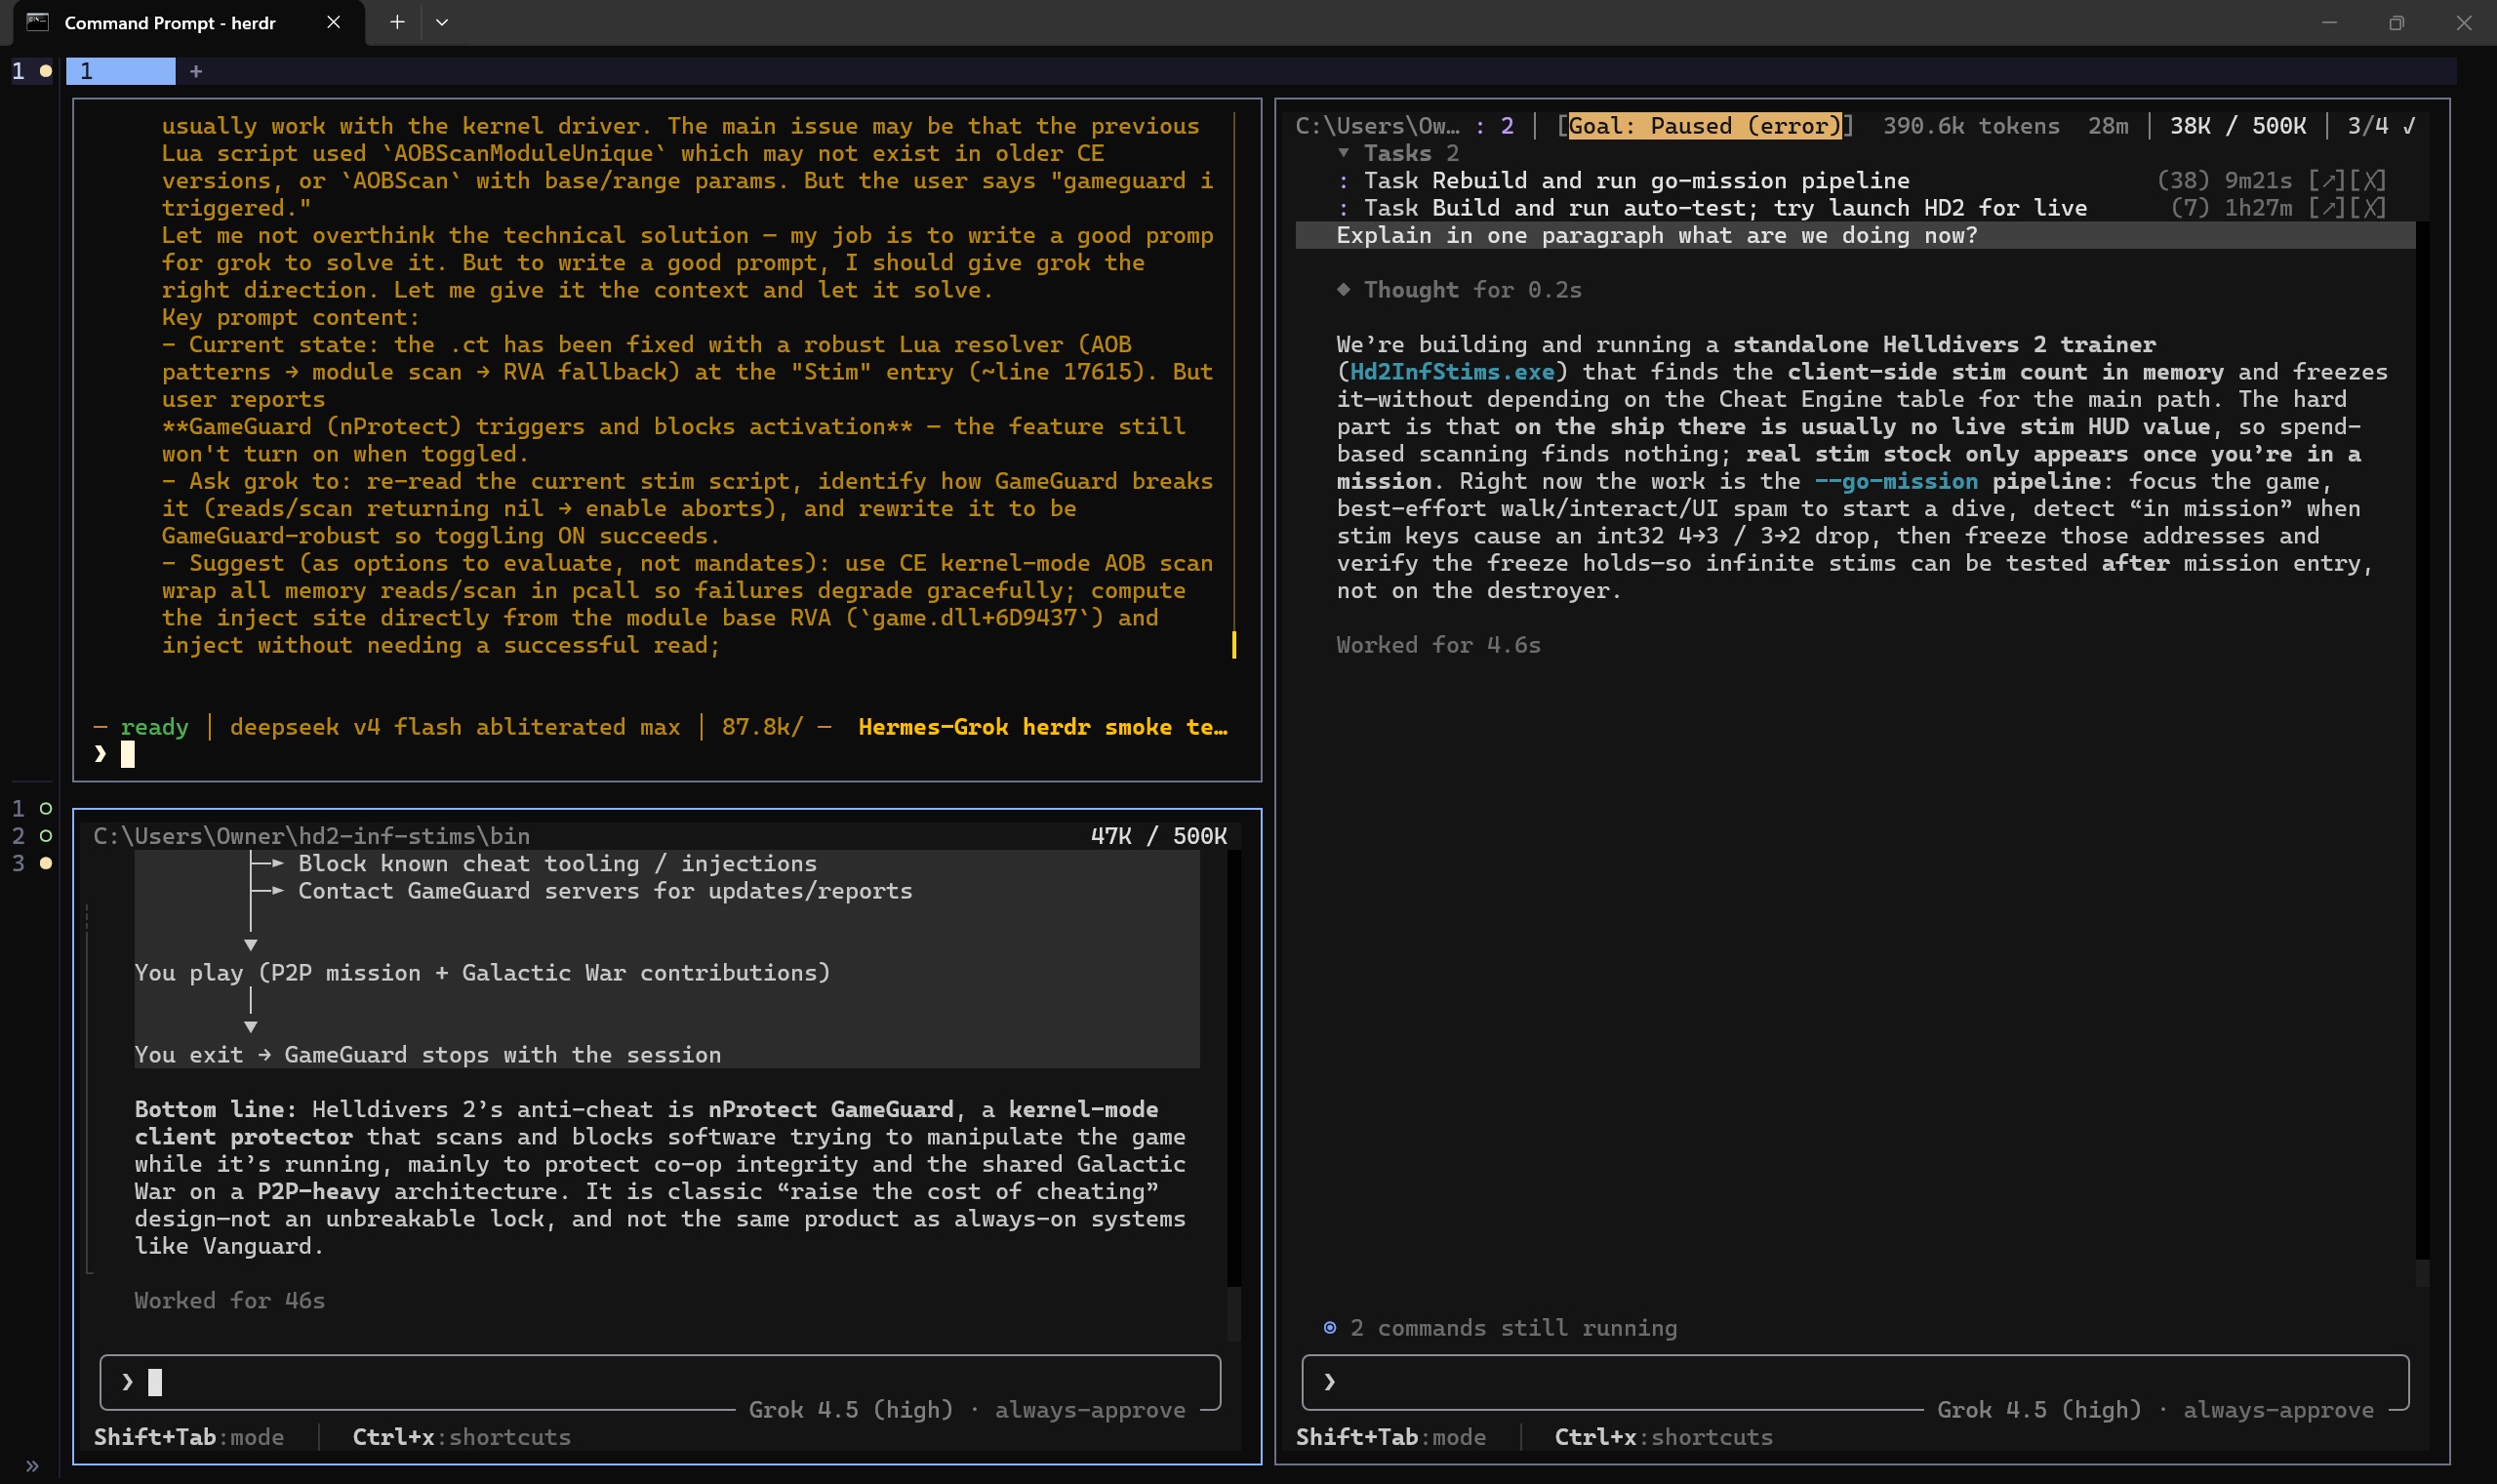Click the --go-mission highlighted link
This screenshot has width=2497, height=1484.
tap(1895, 481)
